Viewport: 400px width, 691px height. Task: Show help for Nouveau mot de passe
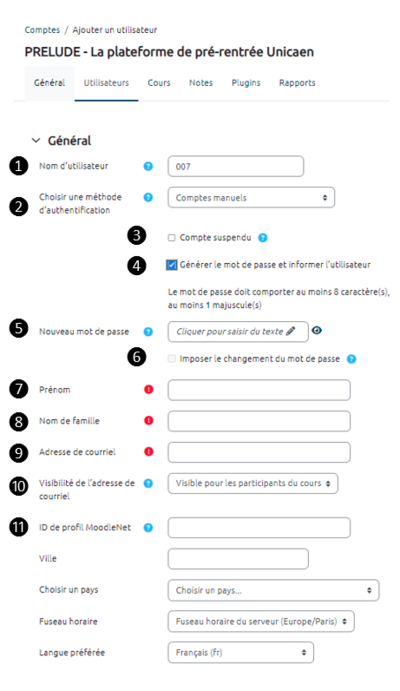[x=148, y=332]
